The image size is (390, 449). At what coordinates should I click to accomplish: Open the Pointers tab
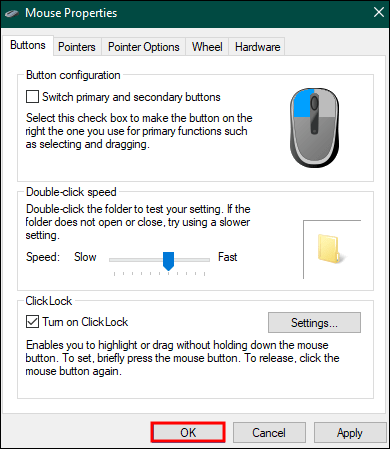[77, 47]
